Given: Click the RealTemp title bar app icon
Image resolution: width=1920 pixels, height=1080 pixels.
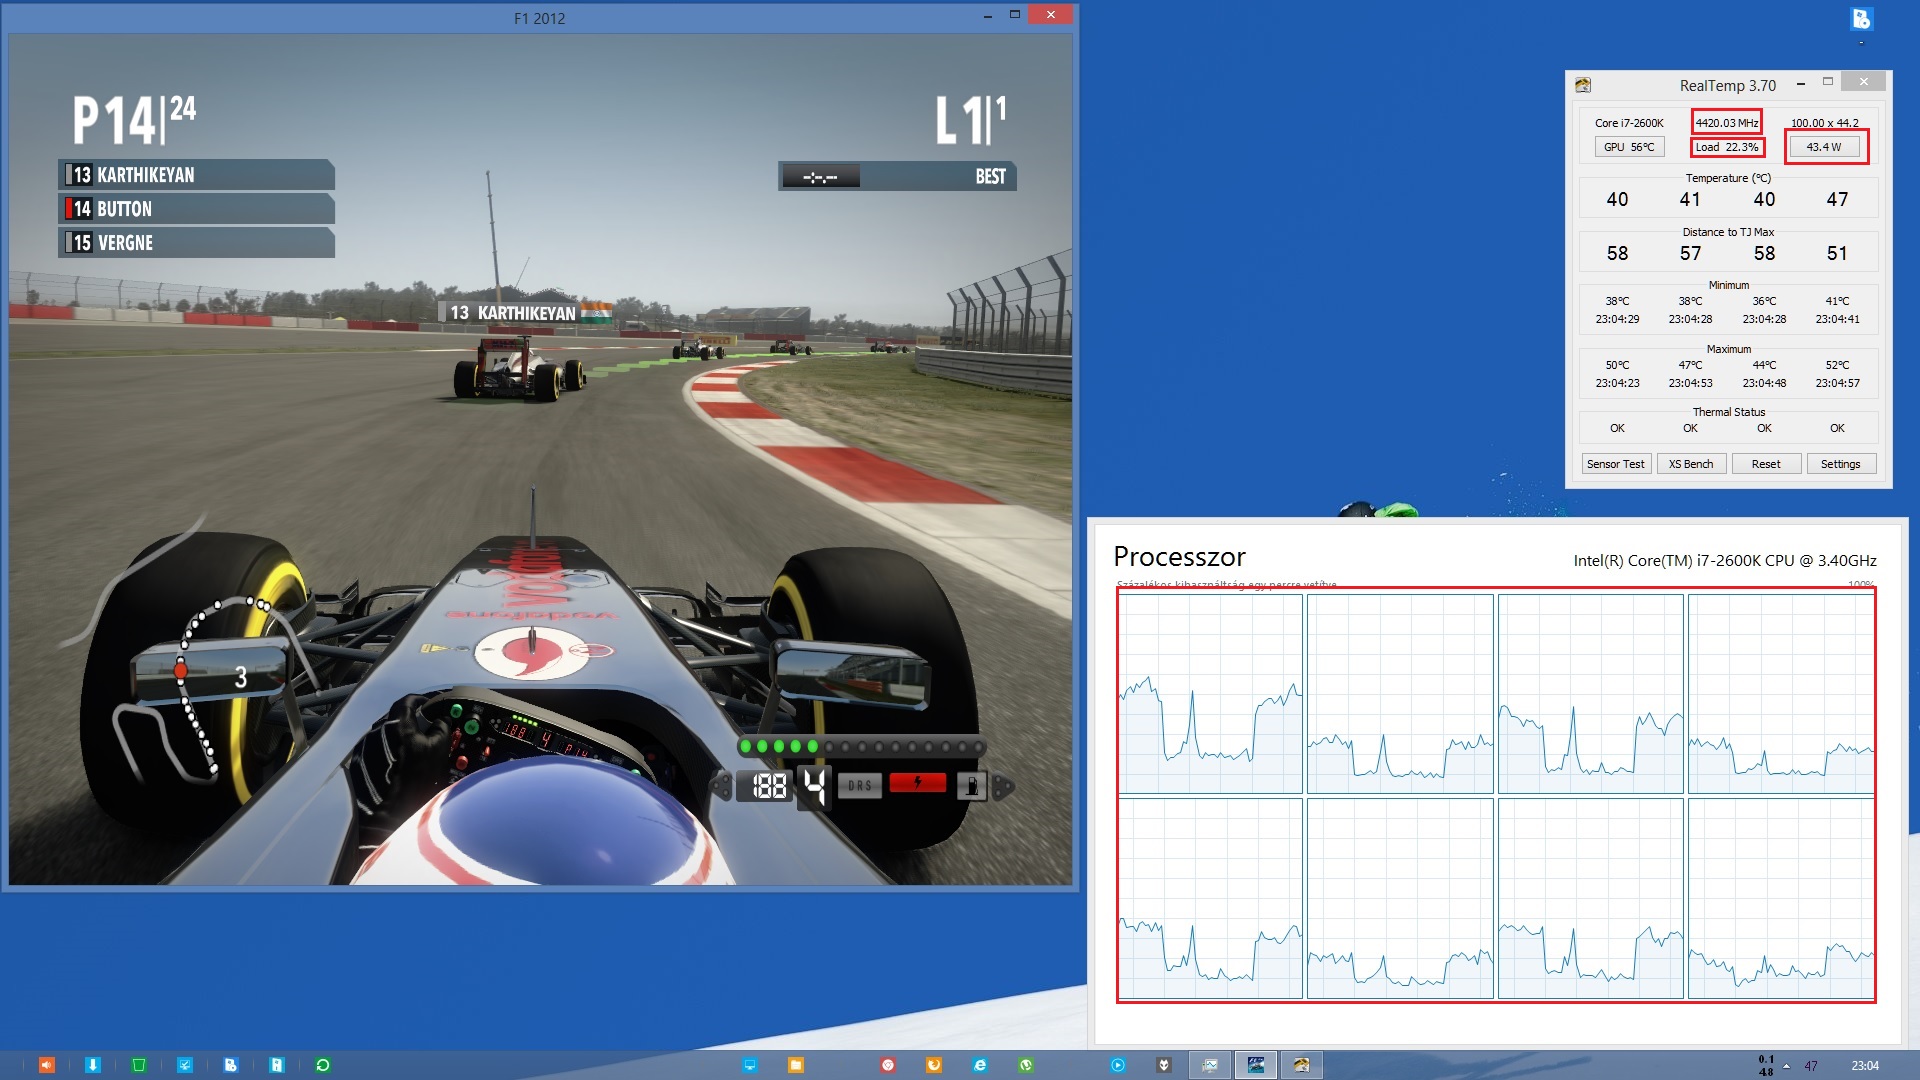Looking at the screenshot, I should coord(1583,85).
